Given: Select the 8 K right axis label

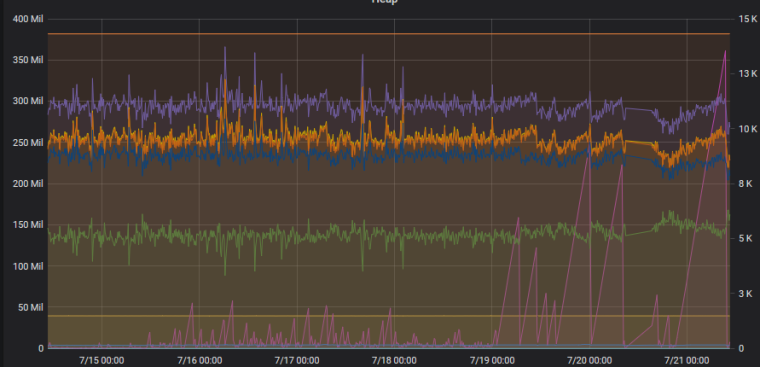Looking at the screenshot, I should point(745,184).
